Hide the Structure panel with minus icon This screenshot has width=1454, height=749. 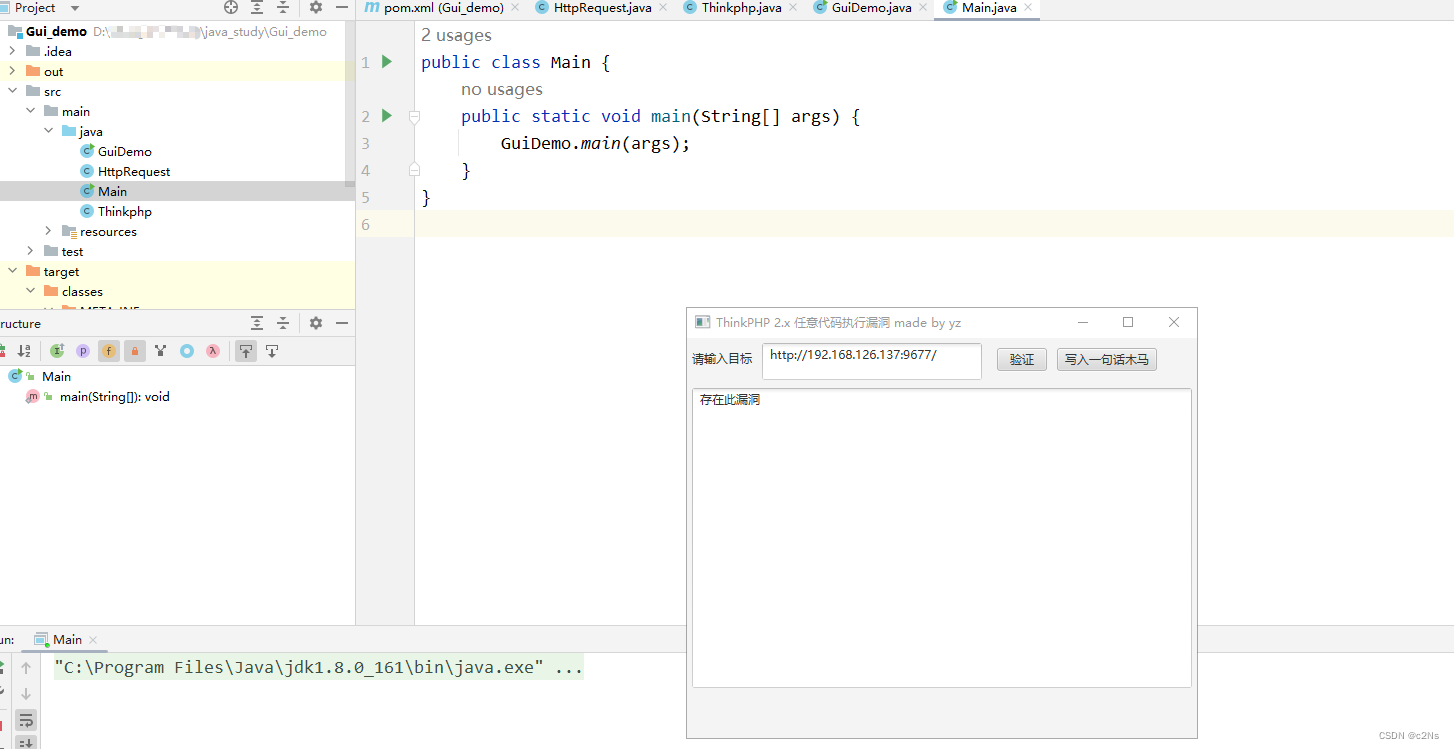[x=342, y=323]
